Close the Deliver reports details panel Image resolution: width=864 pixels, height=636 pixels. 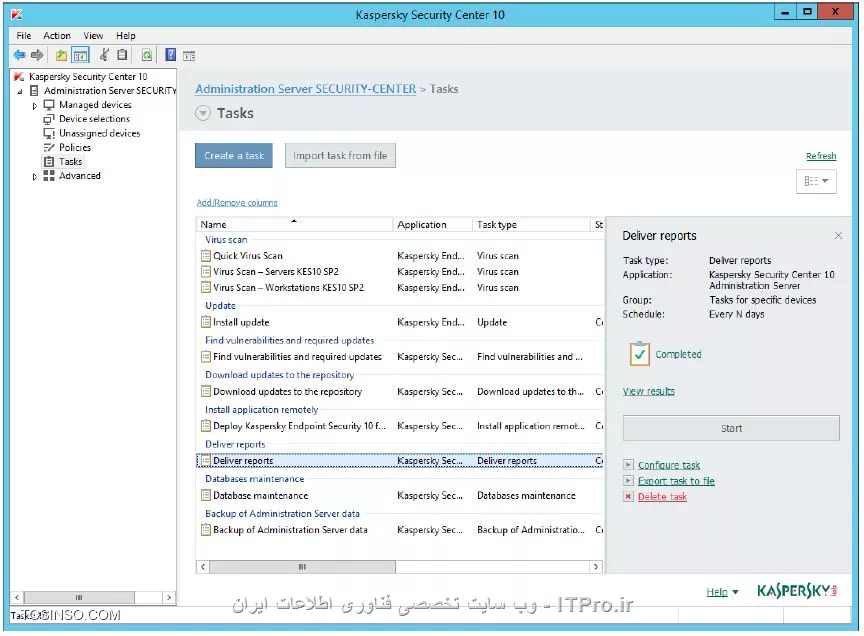click(838, 236)
